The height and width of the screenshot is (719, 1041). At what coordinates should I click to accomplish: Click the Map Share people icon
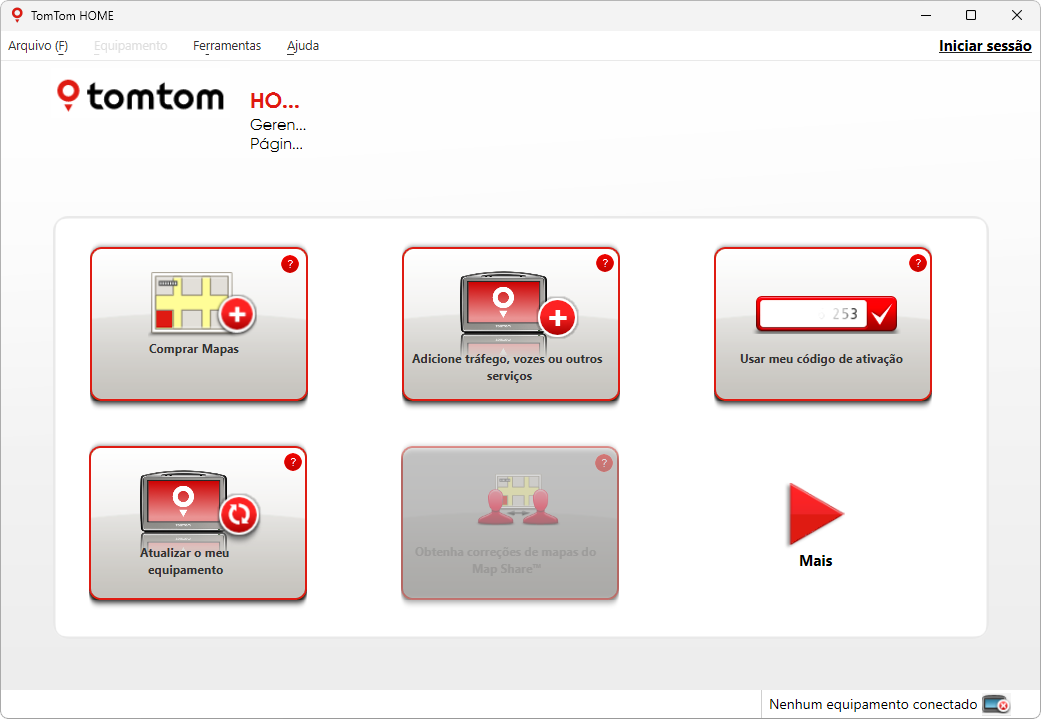[x=518, y=500]
